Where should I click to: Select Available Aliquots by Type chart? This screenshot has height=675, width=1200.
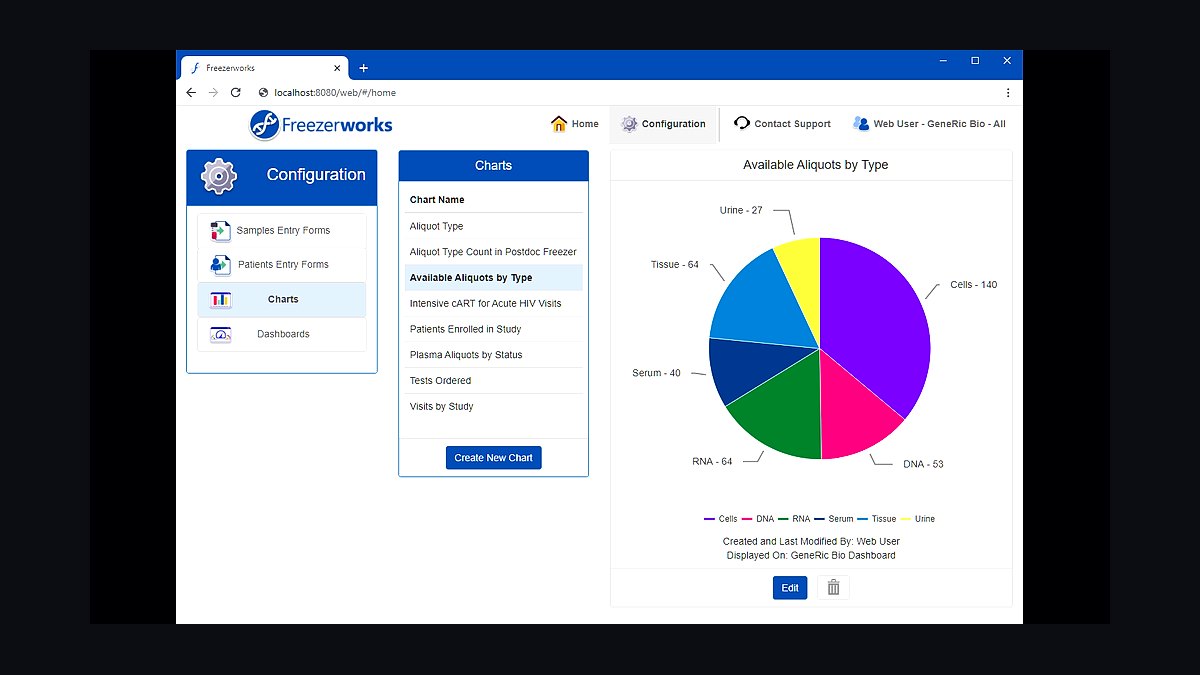point(494,278)
